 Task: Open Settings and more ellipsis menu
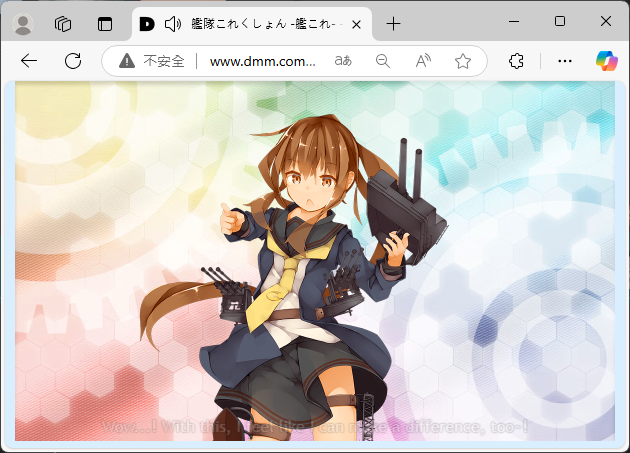click(565, 61)
